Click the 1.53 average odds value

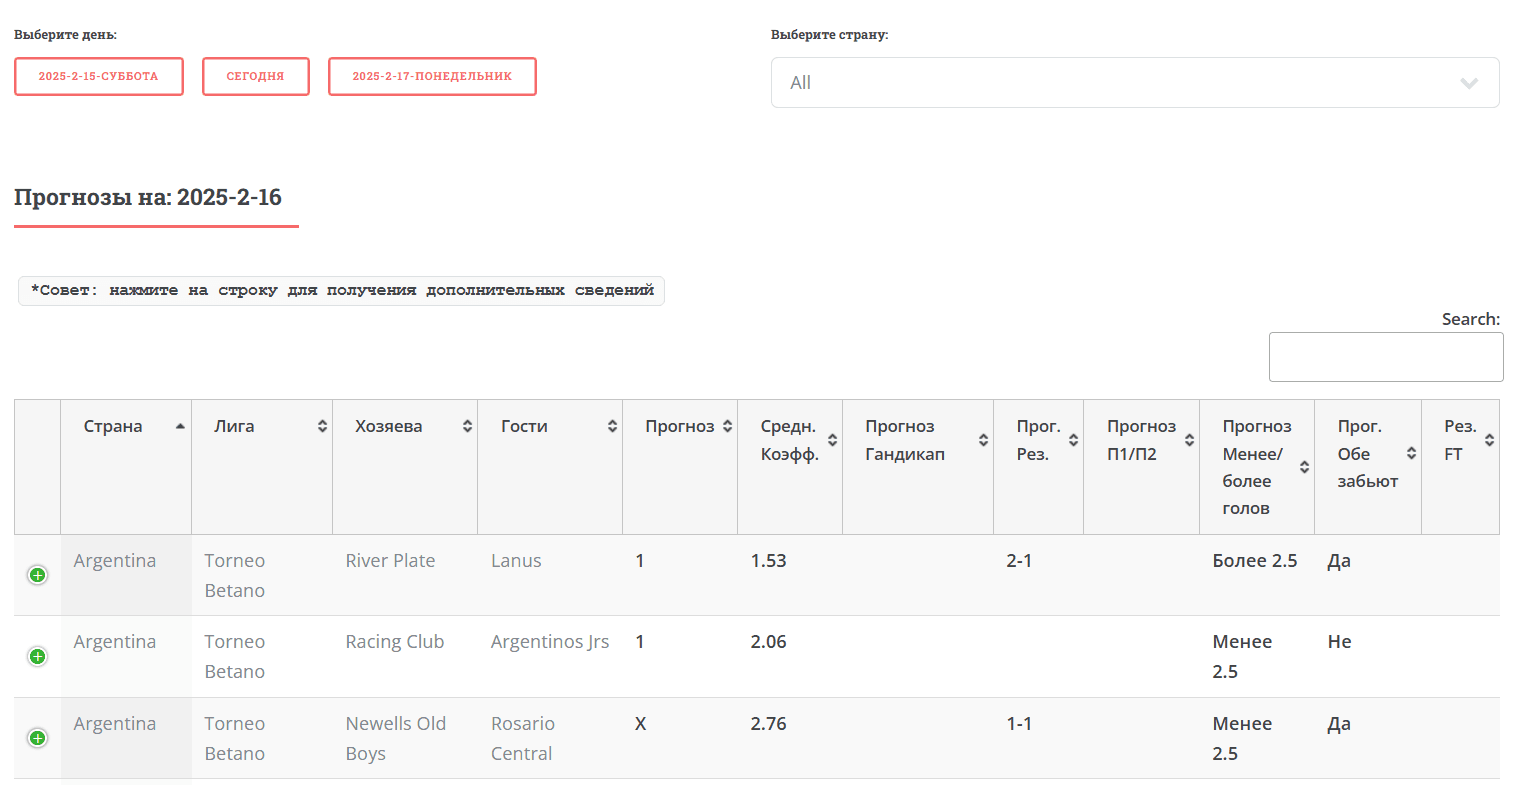(769, 561)
